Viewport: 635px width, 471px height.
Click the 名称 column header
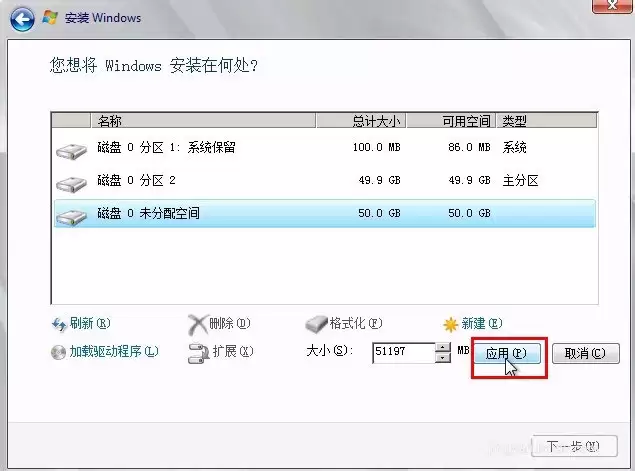tap(203, 121)
